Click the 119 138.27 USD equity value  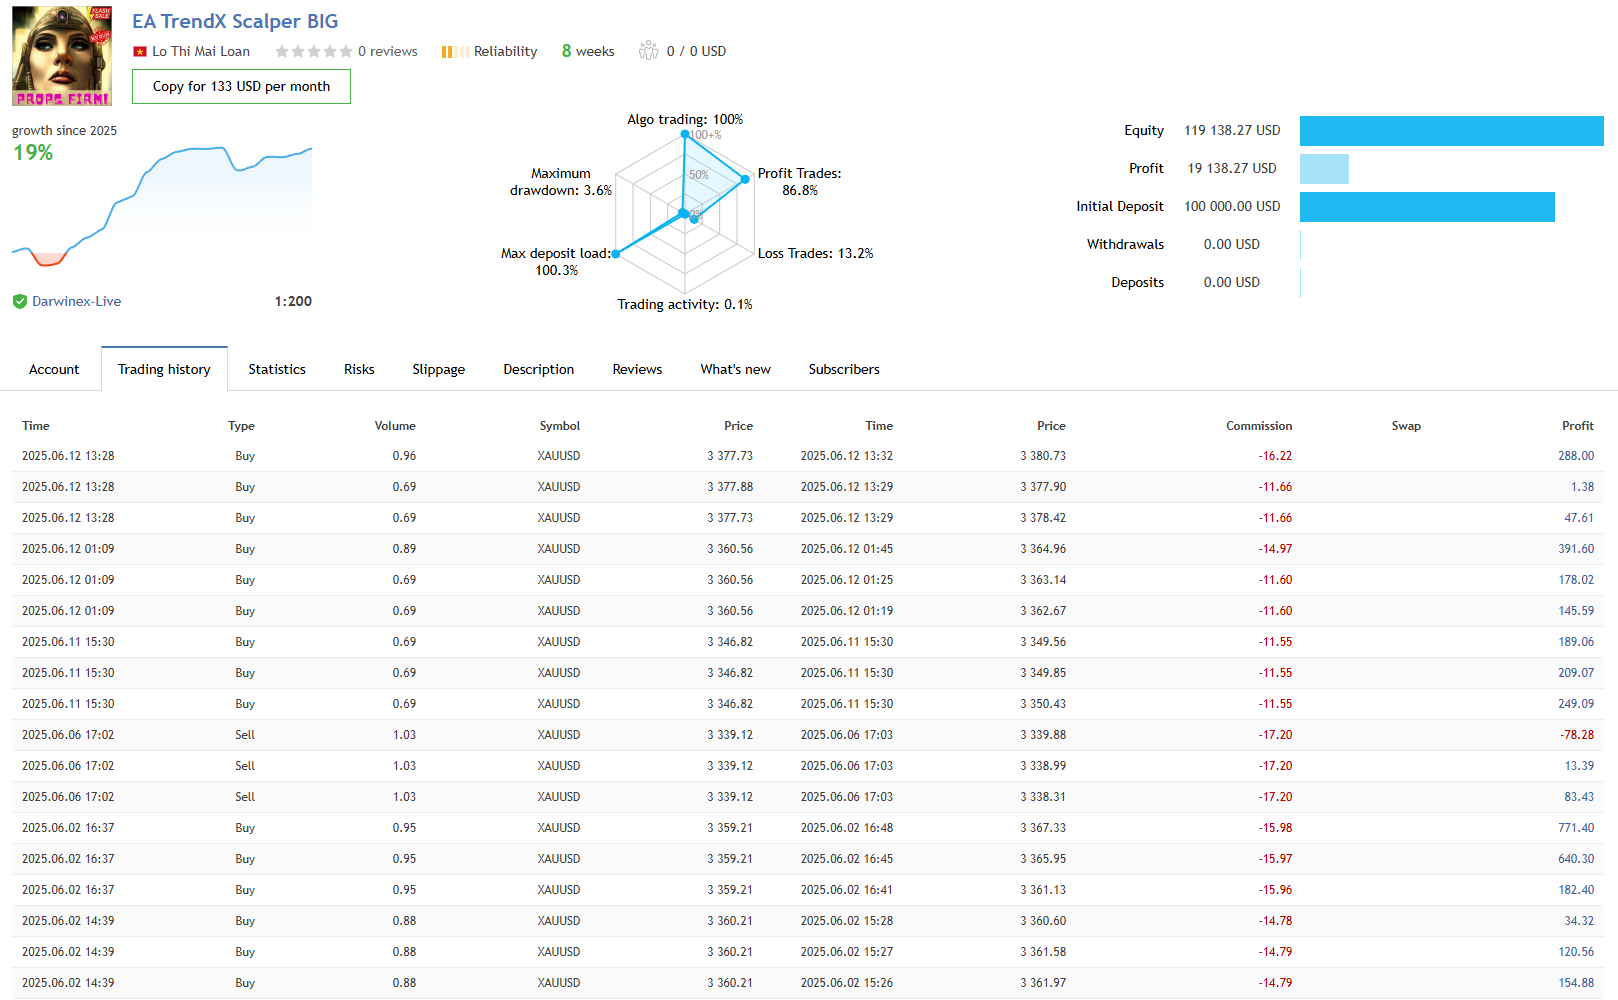tap(1232, 131)
